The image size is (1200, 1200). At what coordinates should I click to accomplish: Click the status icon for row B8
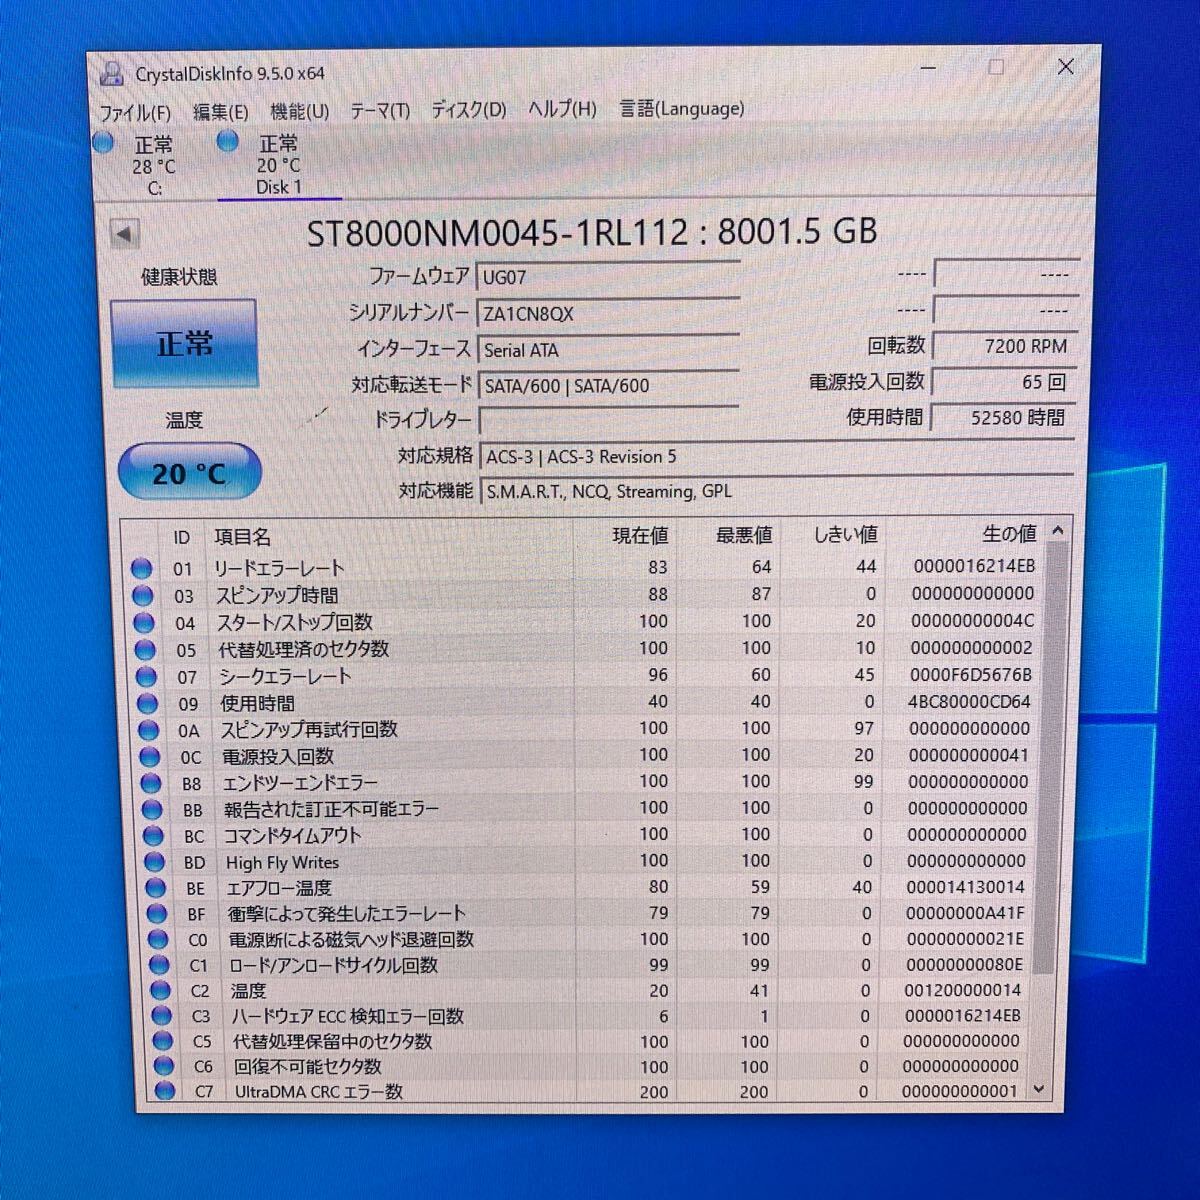(x=151, y=783)
